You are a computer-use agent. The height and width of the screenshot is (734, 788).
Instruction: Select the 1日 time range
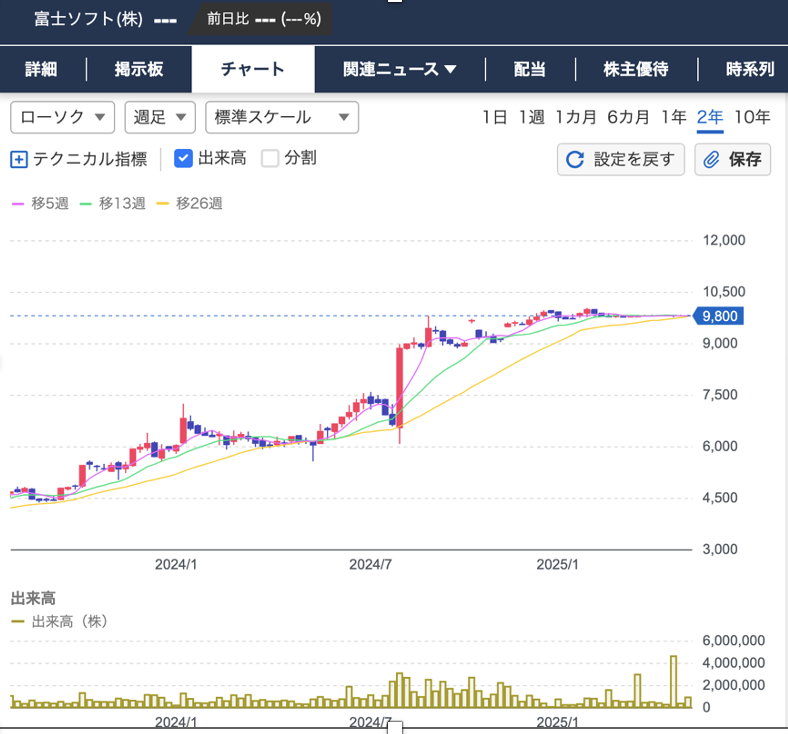click(x=494, y=117)
